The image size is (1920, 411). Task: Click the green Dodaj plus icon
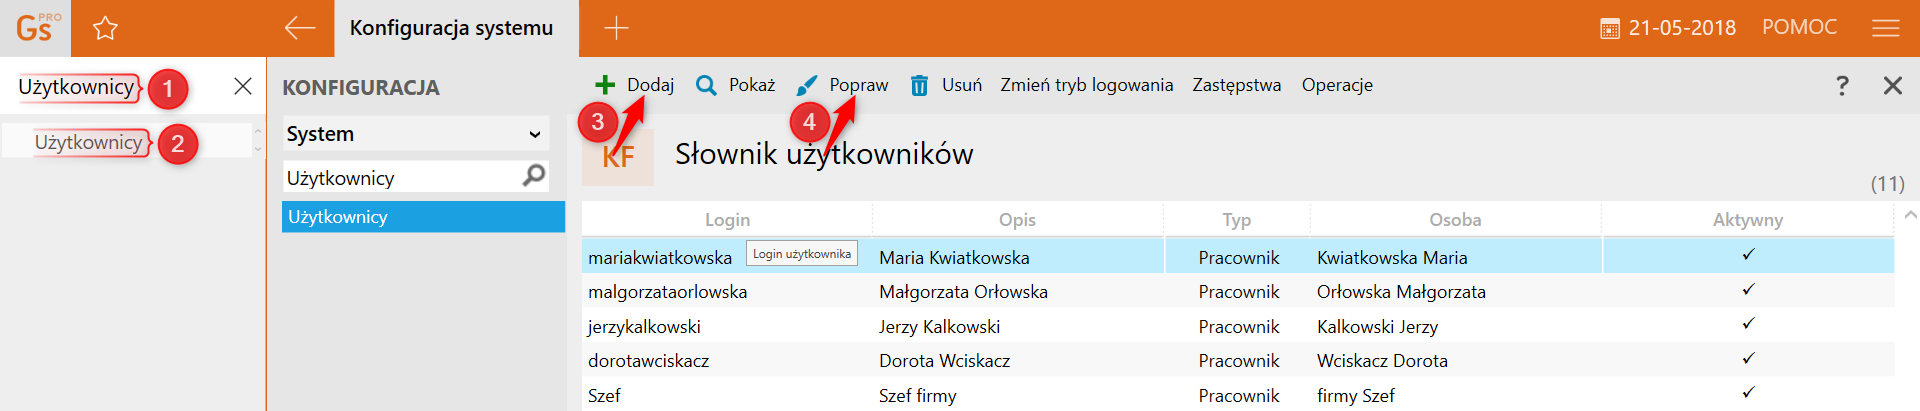pos(605,85)
